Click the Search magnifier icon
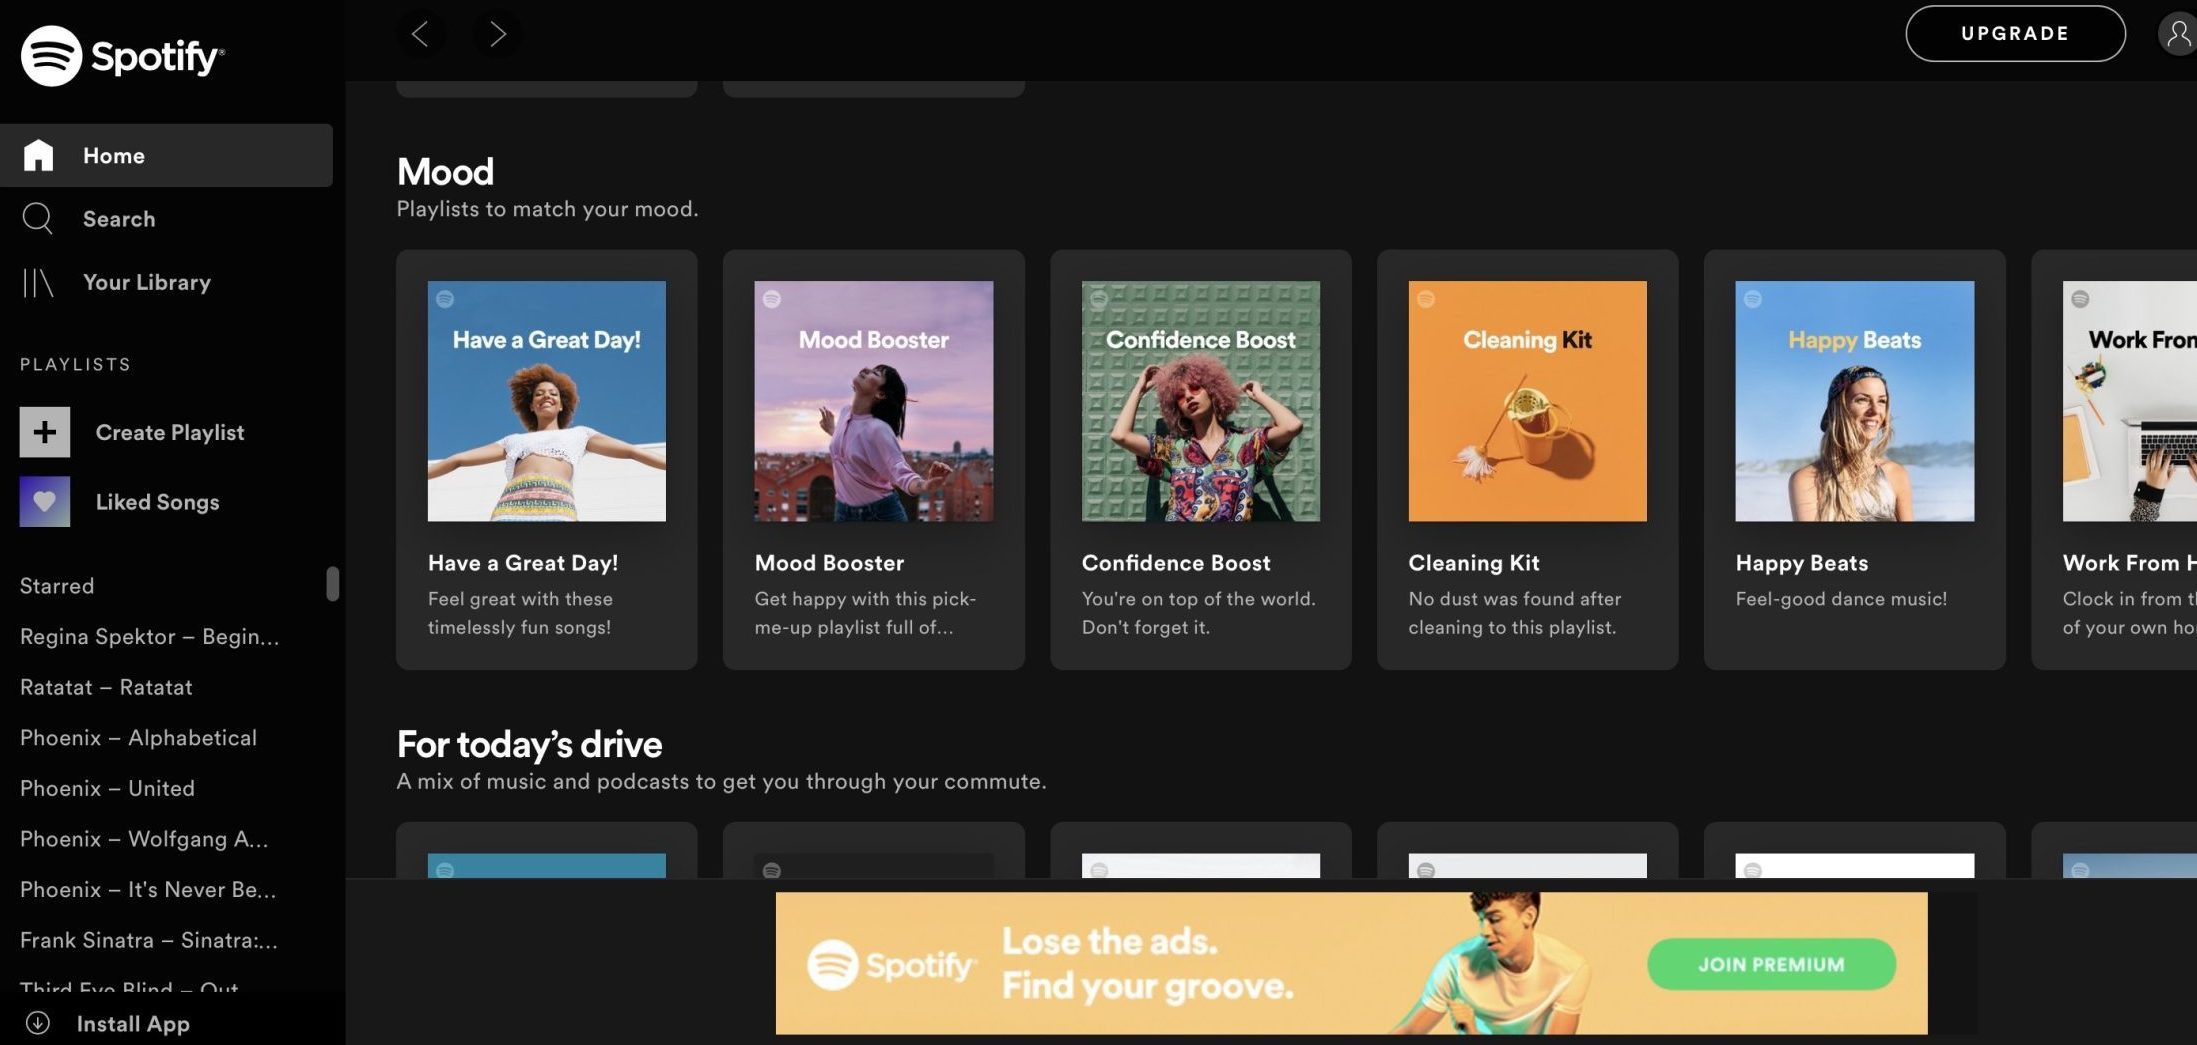The width and height of the screenshot is (2197, 1045). 38,218
